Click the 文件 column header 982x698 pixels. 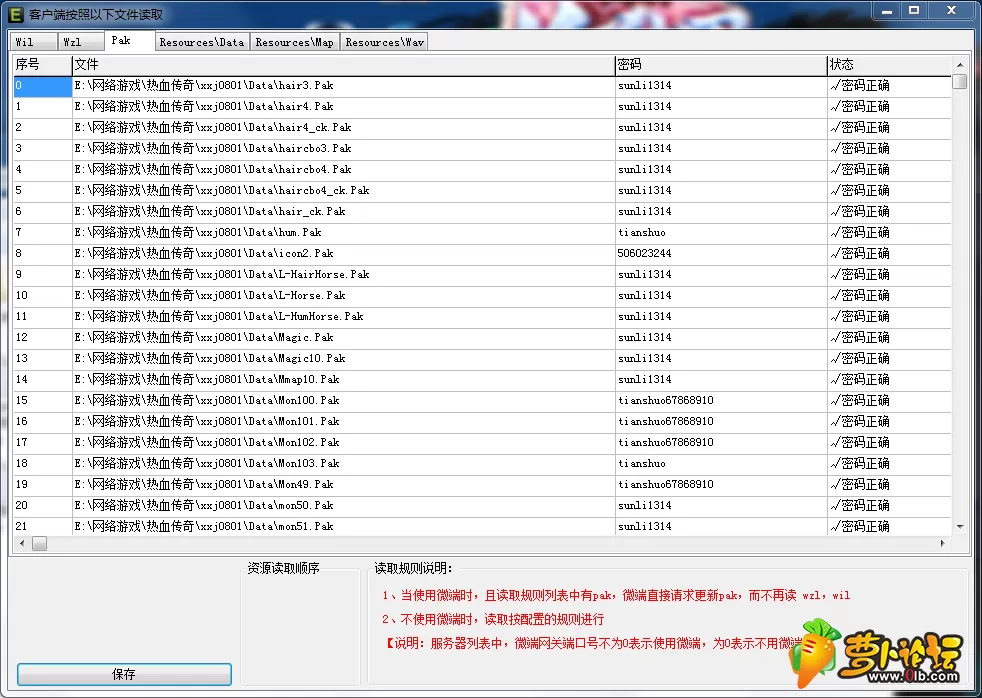coord(343,64)
